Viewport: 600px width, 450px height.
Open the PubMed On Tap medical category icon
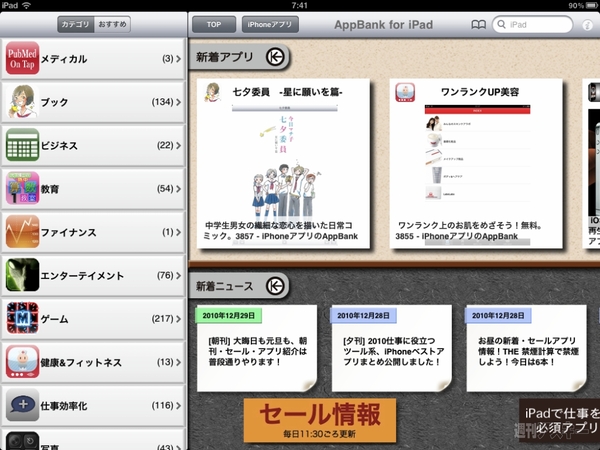22,58
